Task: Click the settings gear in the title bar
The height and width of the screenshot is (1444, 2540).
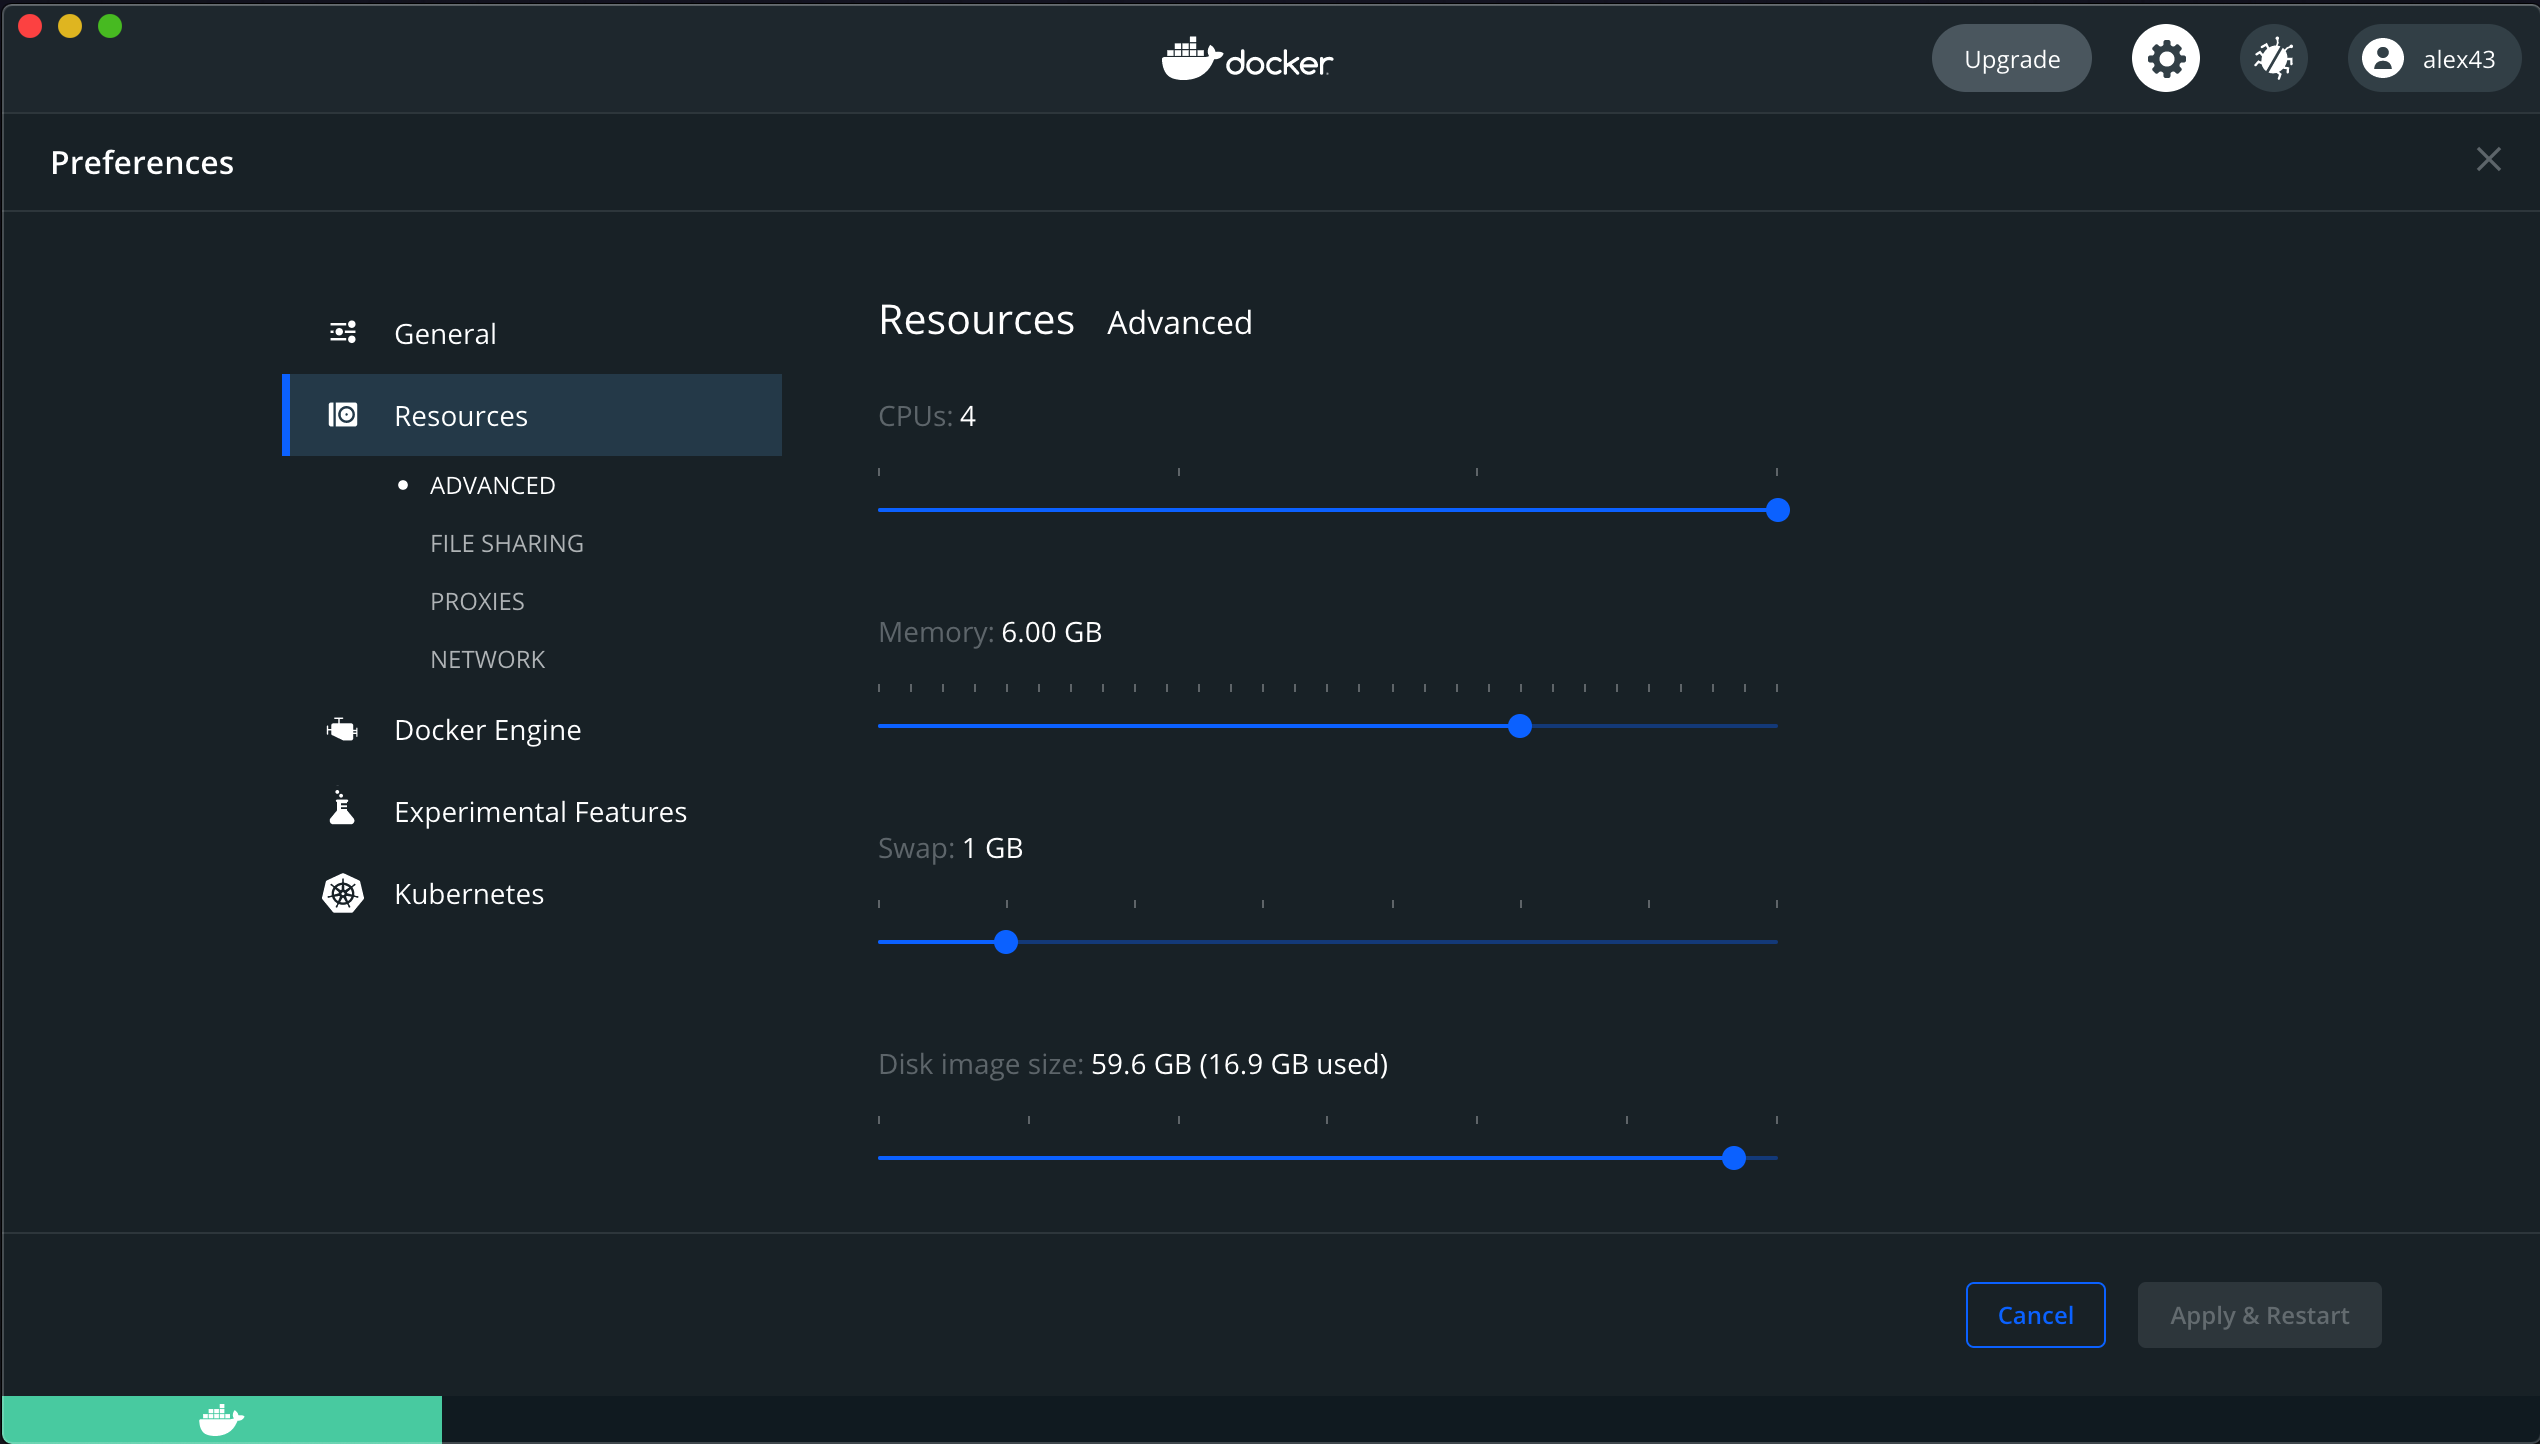Action: [x=2164, y=58]
